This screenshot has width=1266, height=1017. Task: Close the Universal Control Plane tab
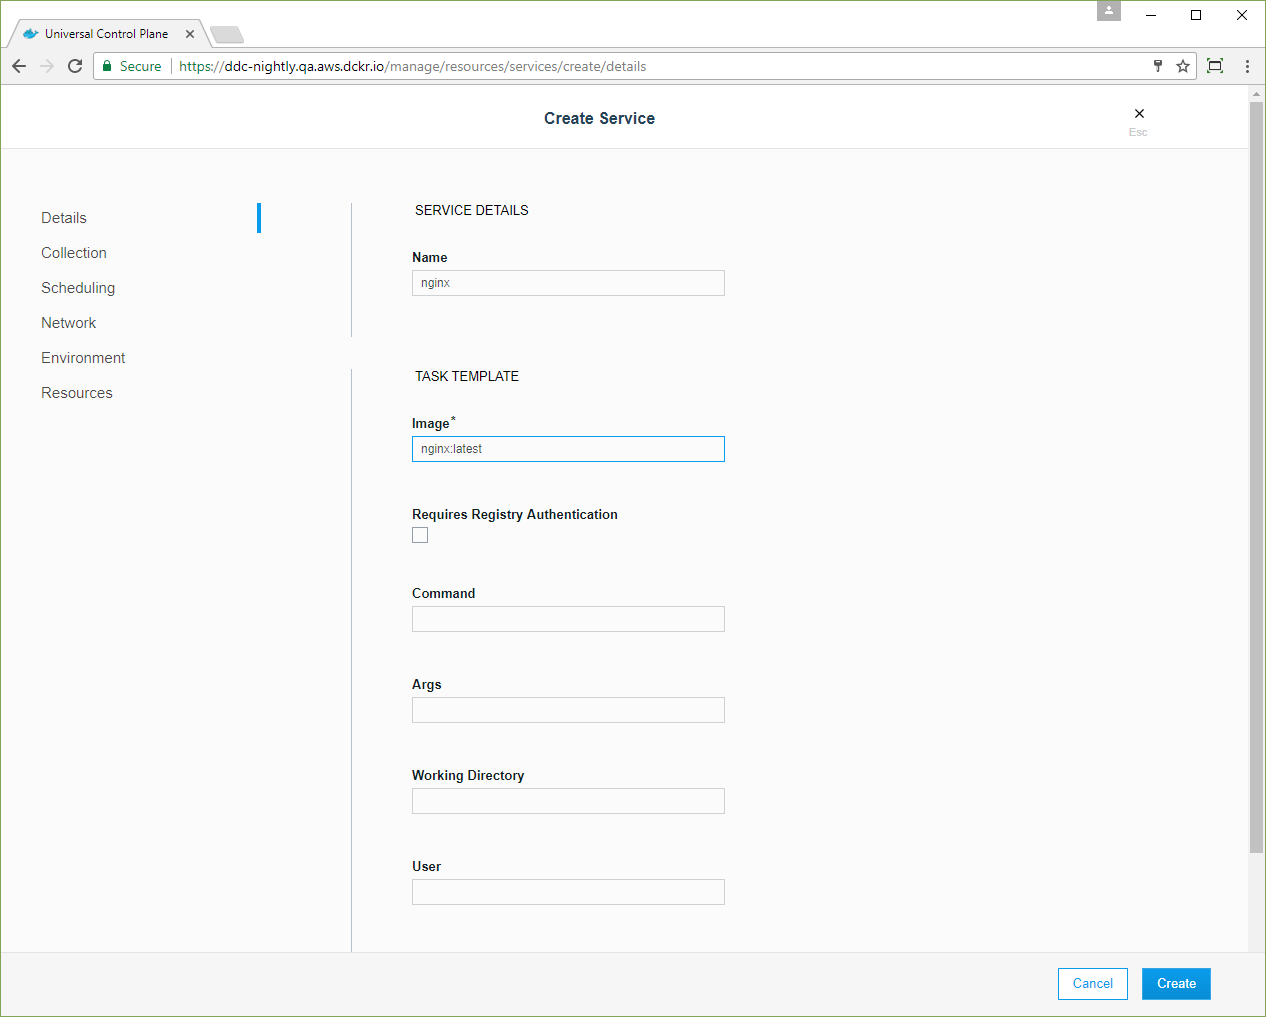click(190, 34)
